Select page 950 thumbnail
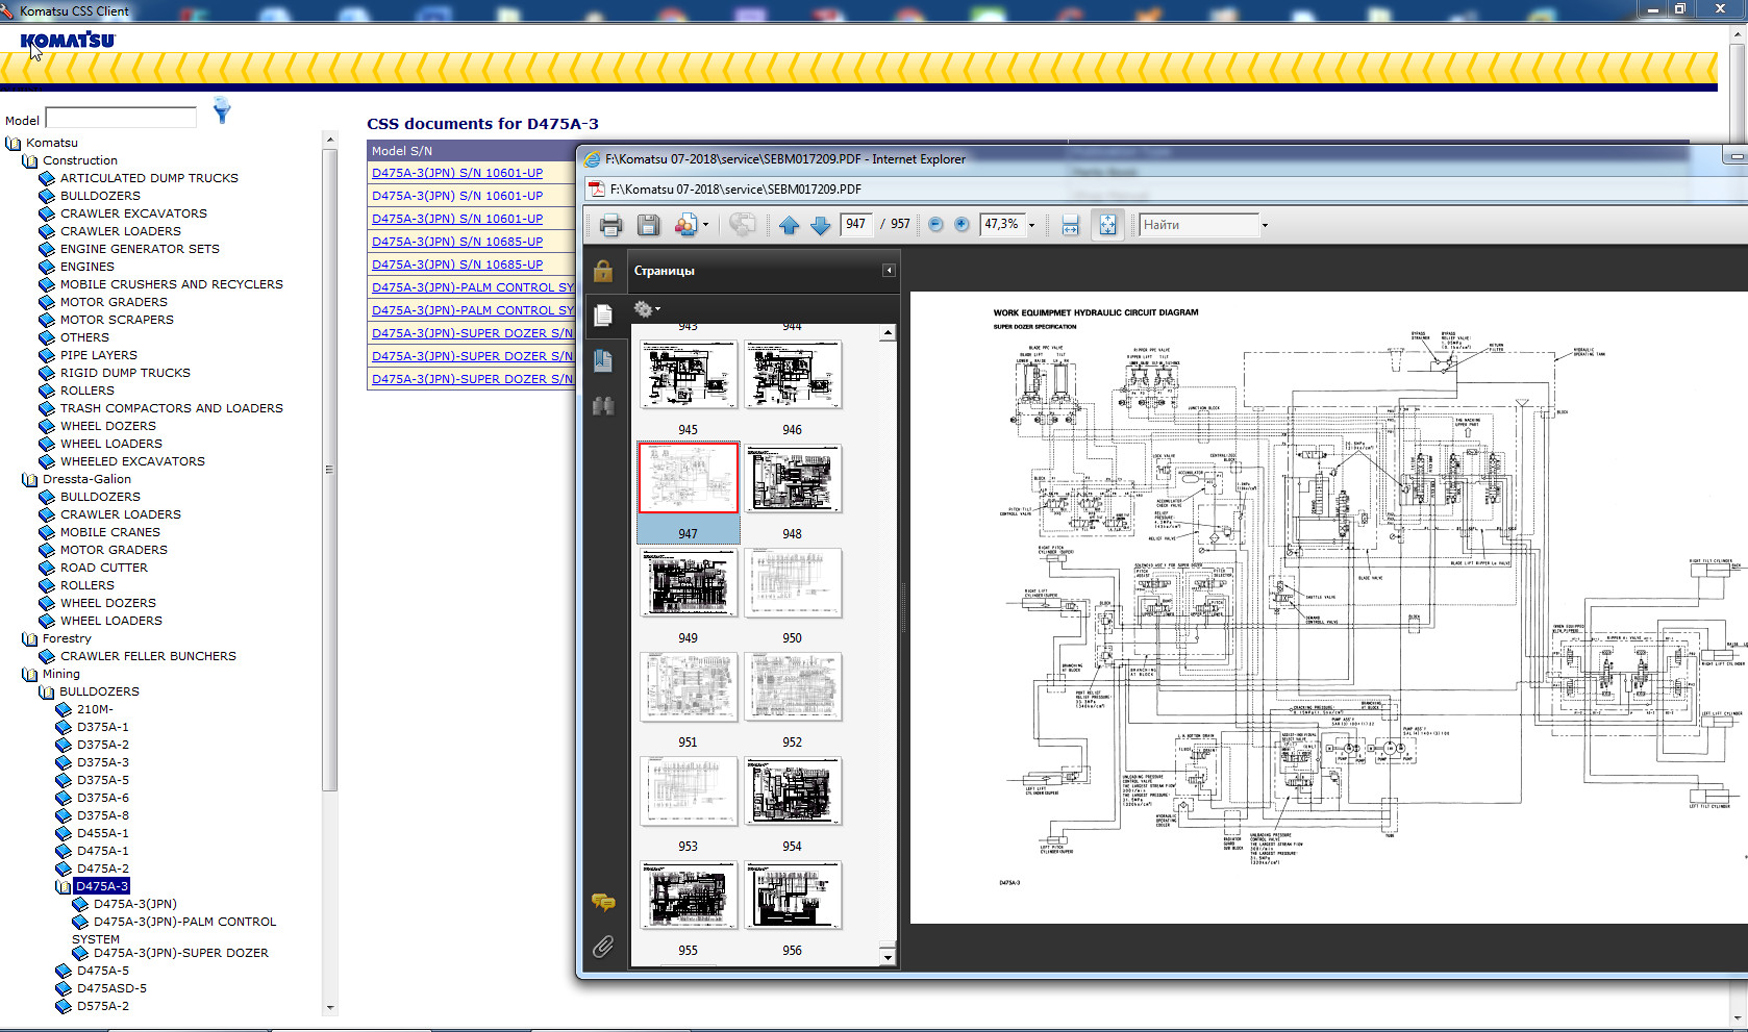The height and width of the screenshot is (1032, 1748). click(x=792, y=584)
